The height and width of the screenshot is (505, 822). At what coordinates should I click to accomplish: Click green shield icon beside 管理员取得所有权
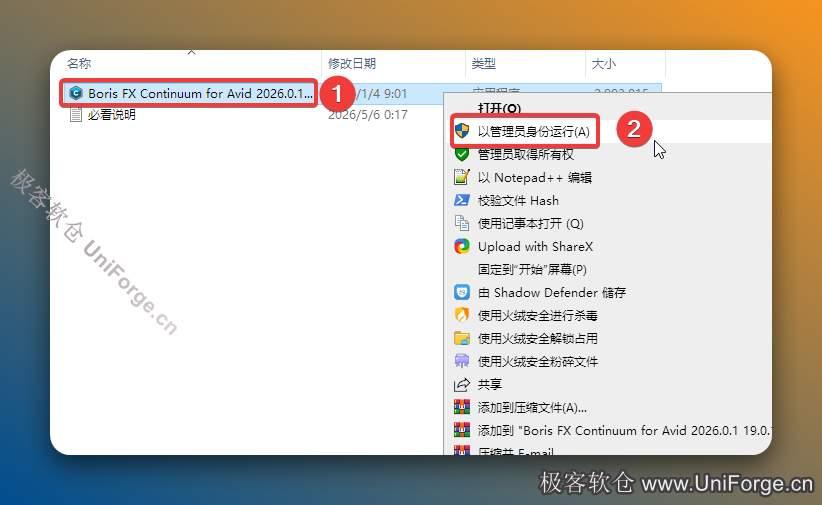point(462,154)
